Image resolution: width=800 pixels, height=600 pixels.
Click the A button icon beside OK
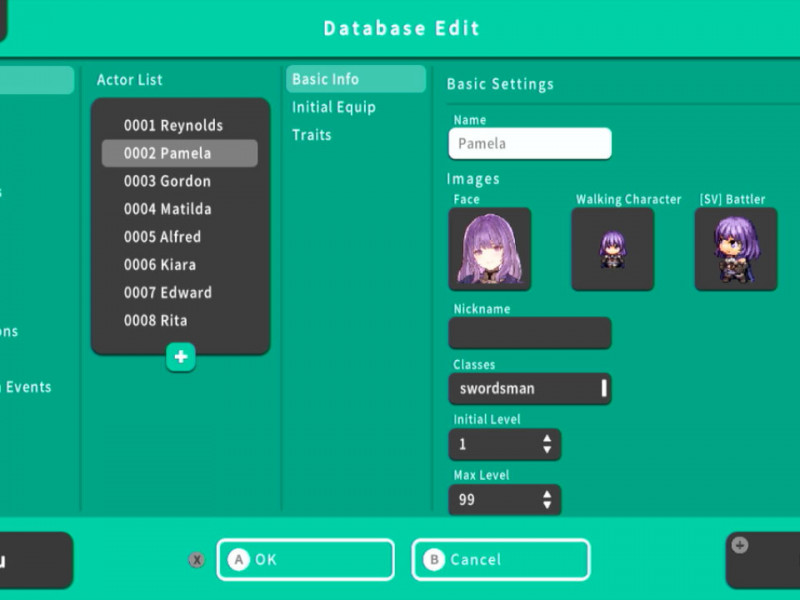click(238, 560)
